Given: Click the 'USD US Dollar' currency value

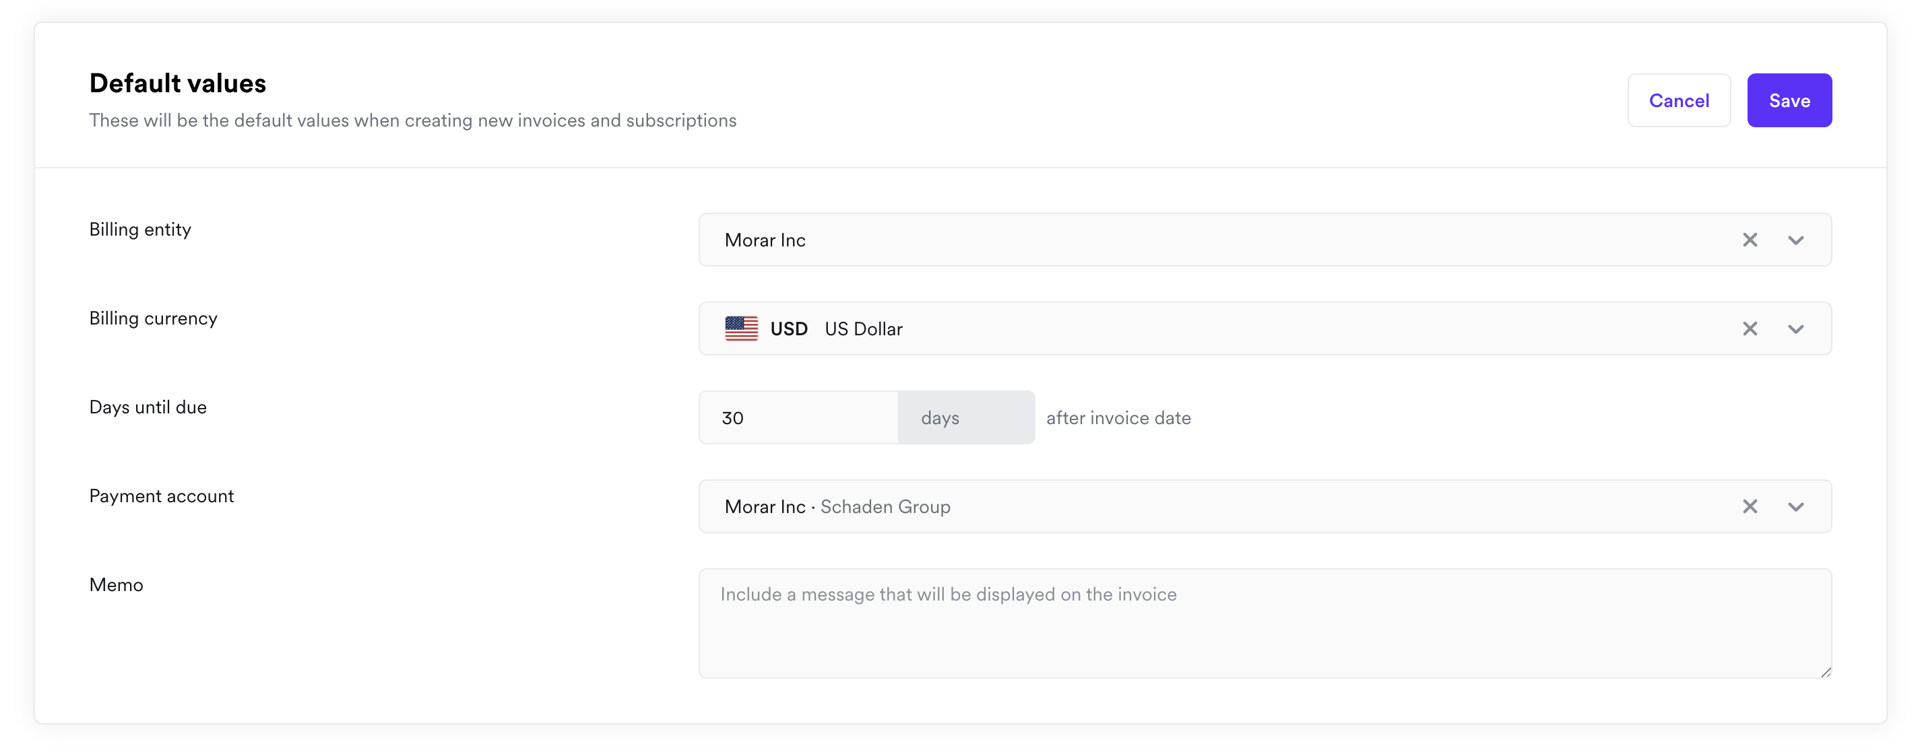Looking at the screenshot, I should tap(862, 328).
